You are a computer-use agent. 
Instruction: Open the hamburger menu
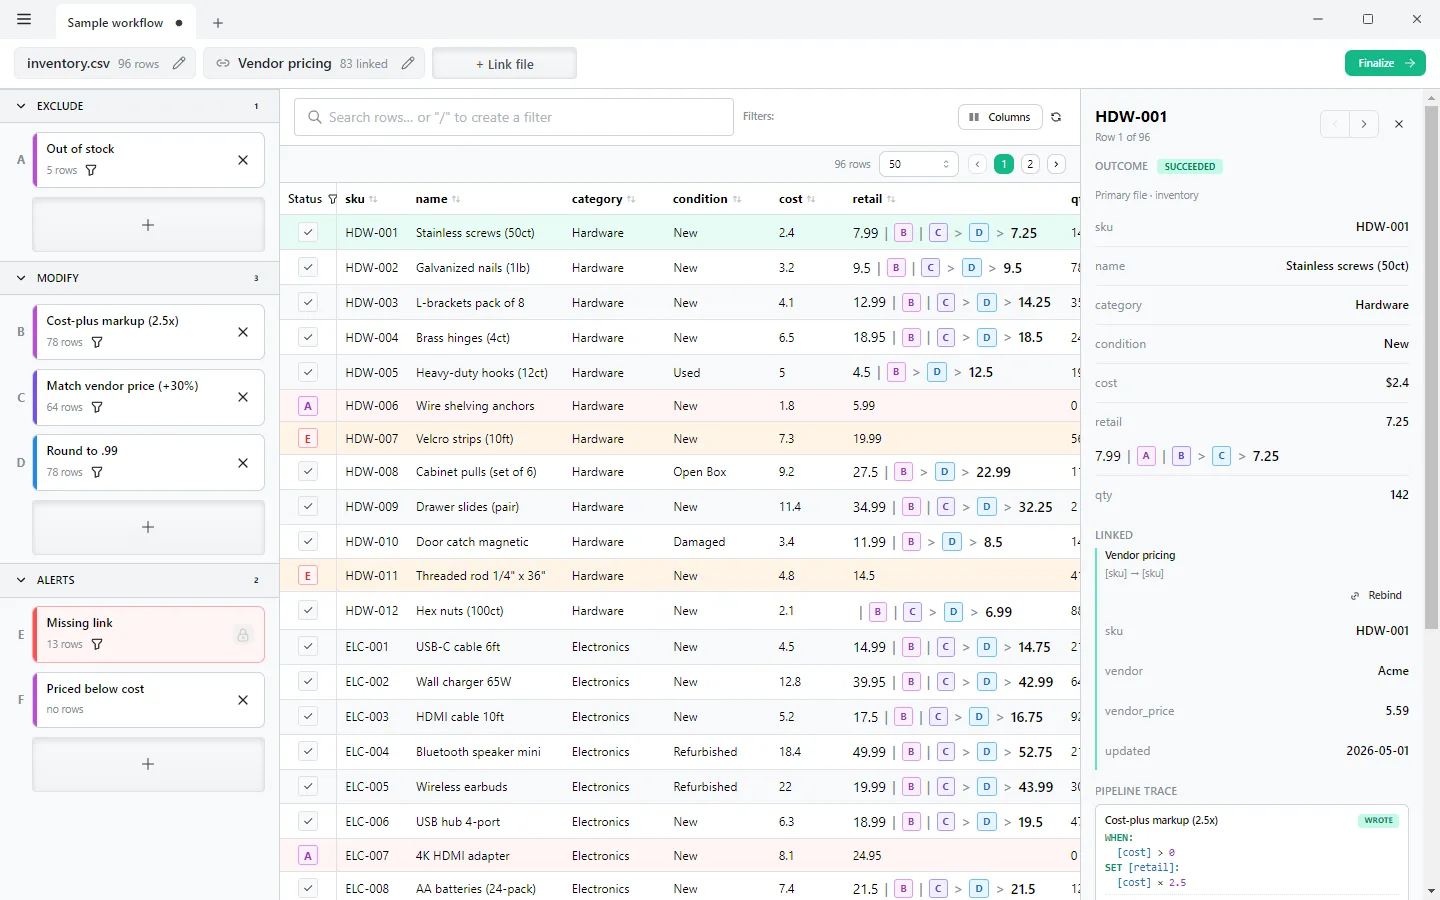24,20
